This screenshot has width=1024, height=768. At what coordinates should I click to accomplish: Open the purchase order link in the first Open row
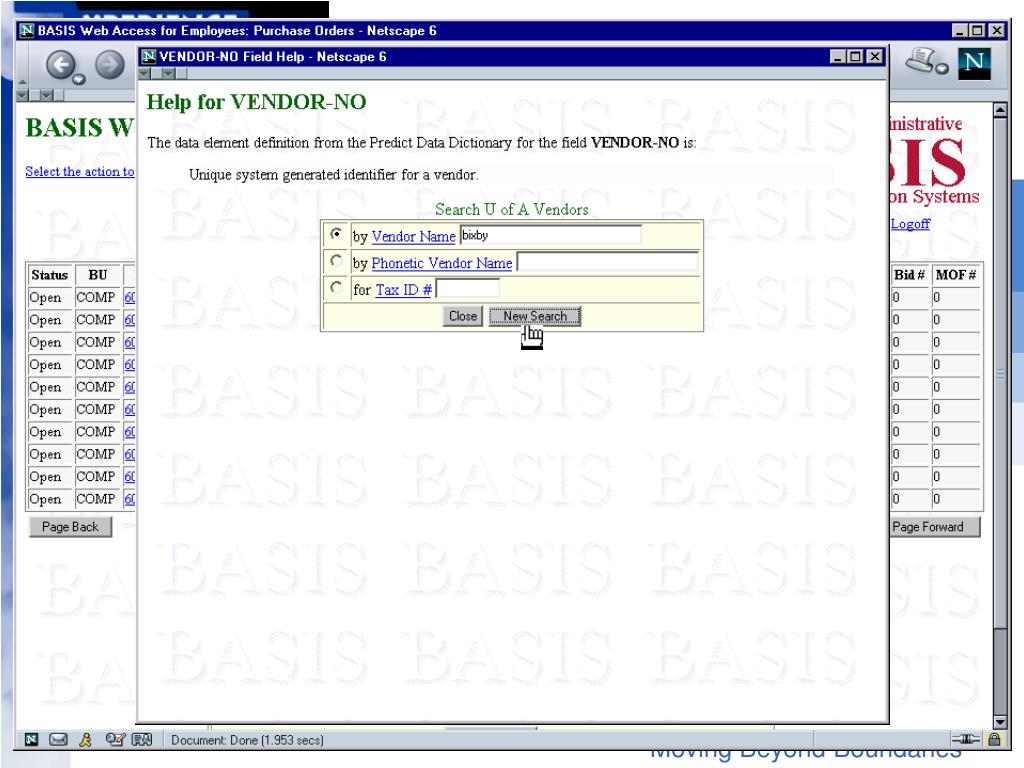130,298
